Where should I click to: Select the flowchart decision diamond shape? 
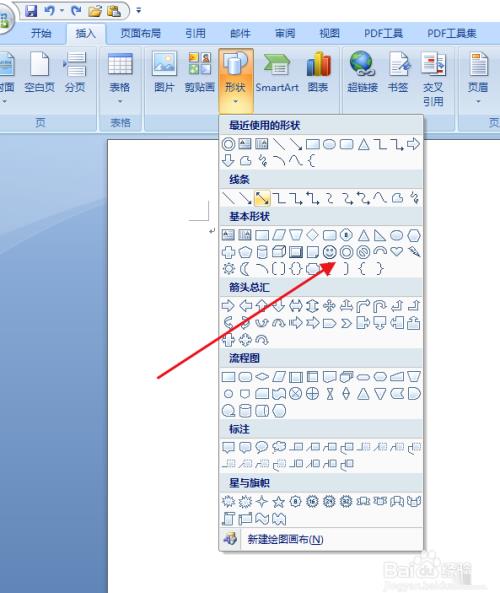262,377
